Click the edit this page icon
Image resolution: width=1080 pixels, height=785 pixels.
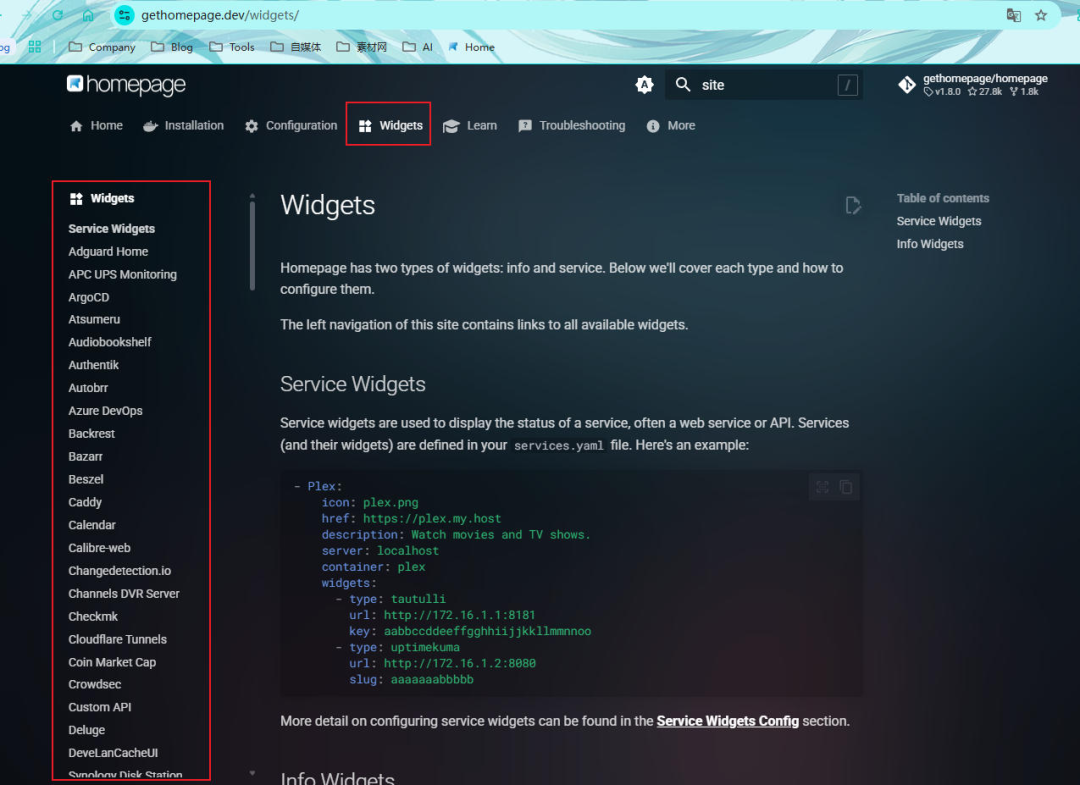853,205
